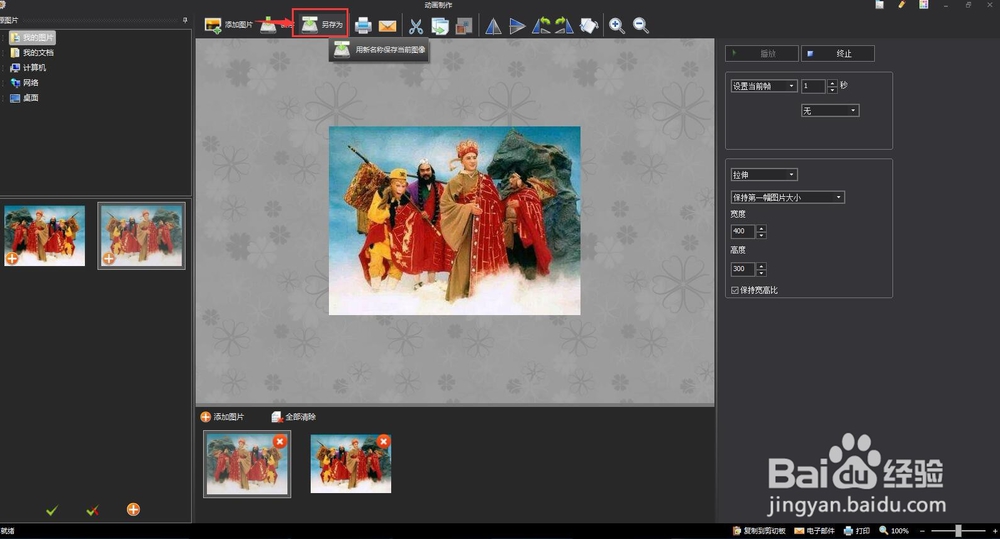Flip image vertically with sideways triangle icon
Screen dimensions: 1000x539
click(517, 26)
